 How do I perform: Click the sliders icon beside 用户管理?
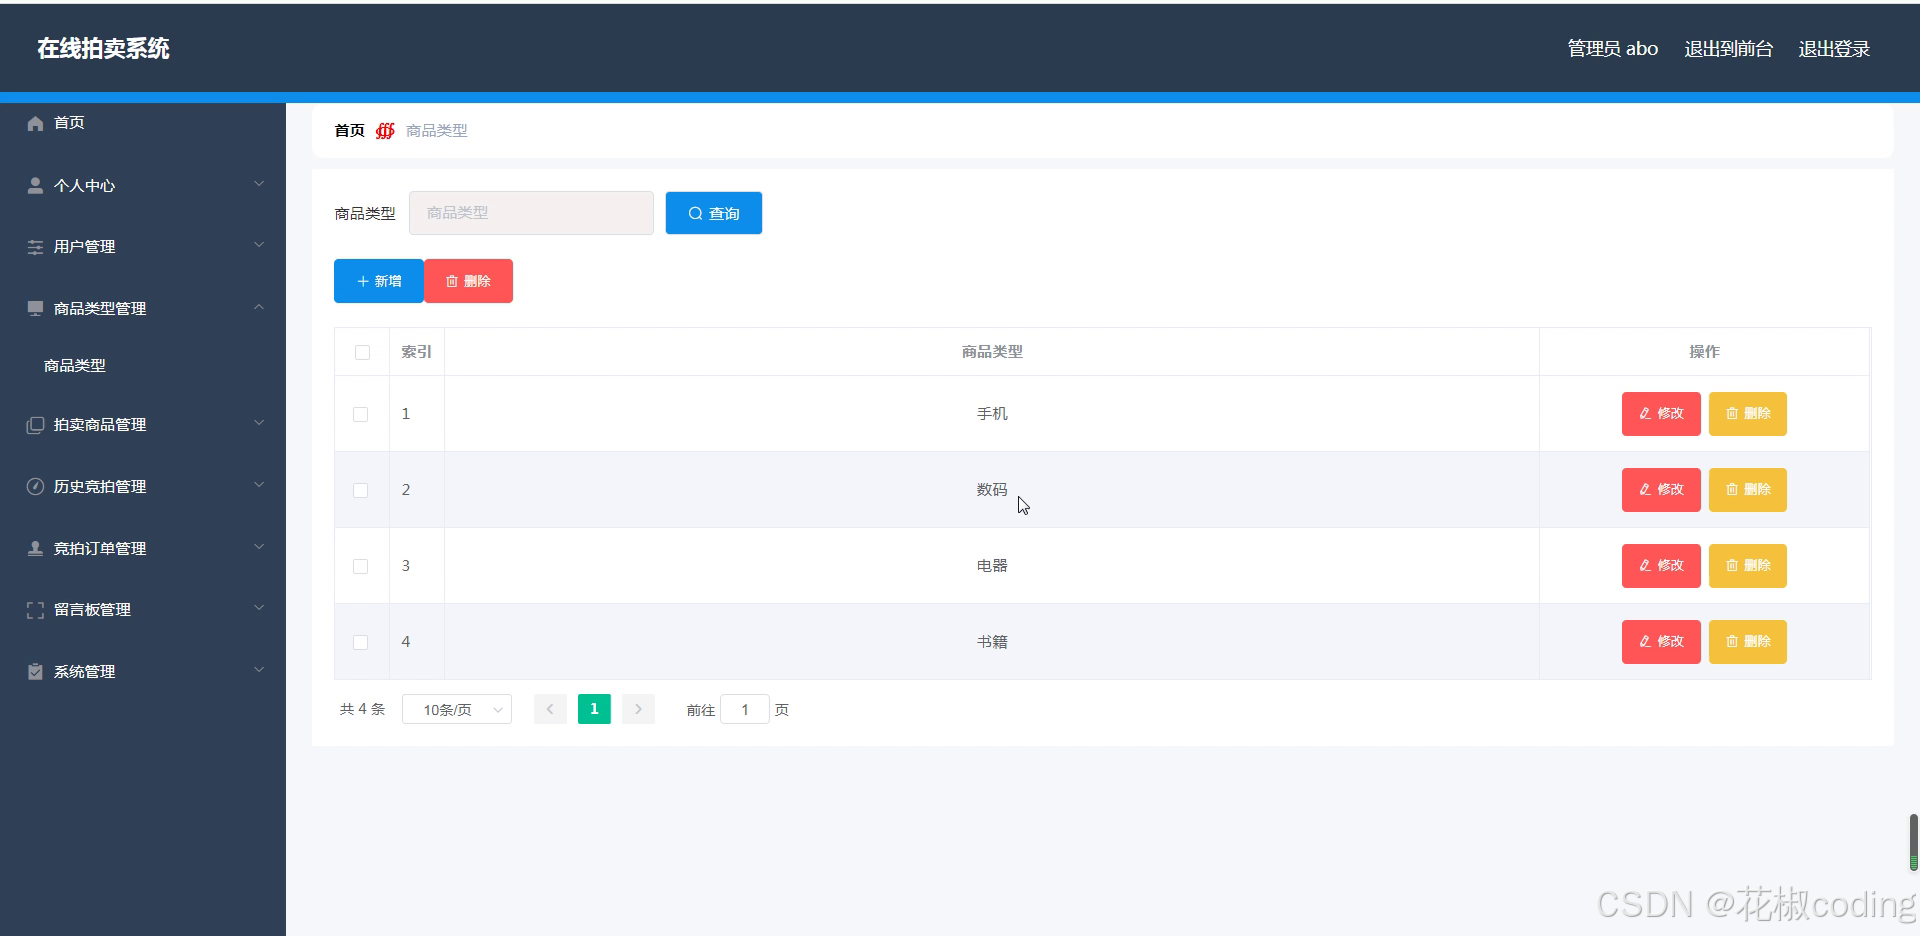(x=35, y=247)
